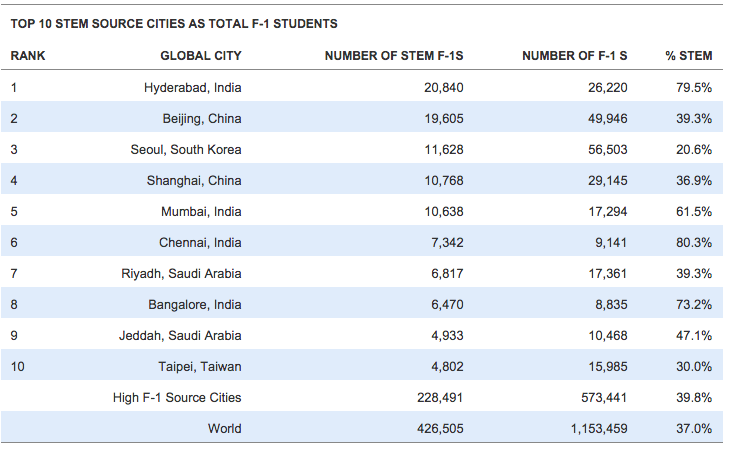Select the 30.0% cell

[694, 367]
